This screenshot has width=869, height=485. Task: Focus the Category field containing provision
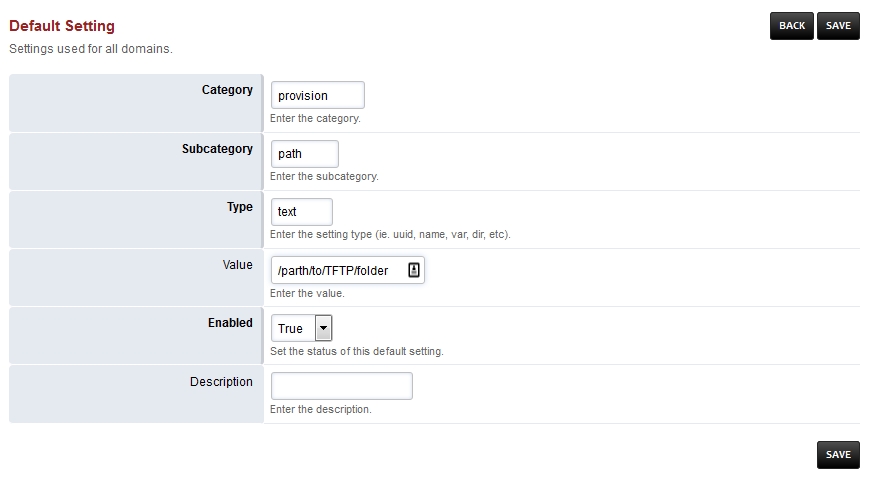317,96
